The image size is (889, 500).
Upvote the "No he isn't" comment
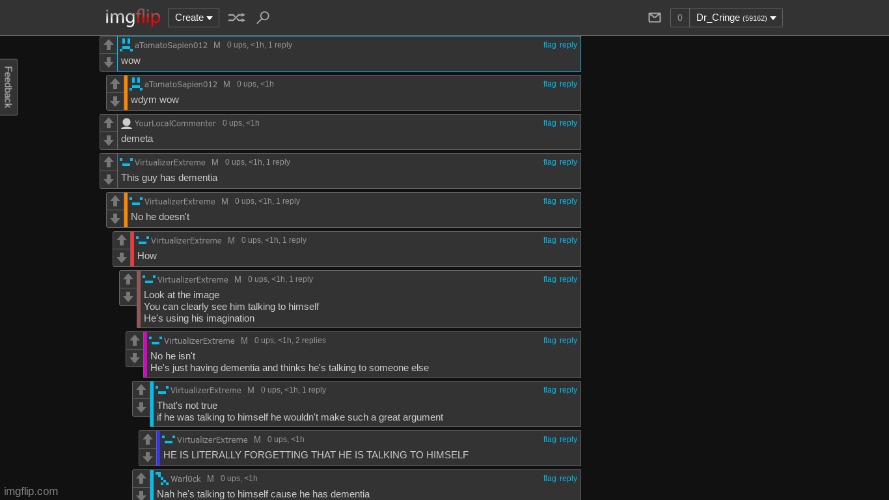coord(134,341)
